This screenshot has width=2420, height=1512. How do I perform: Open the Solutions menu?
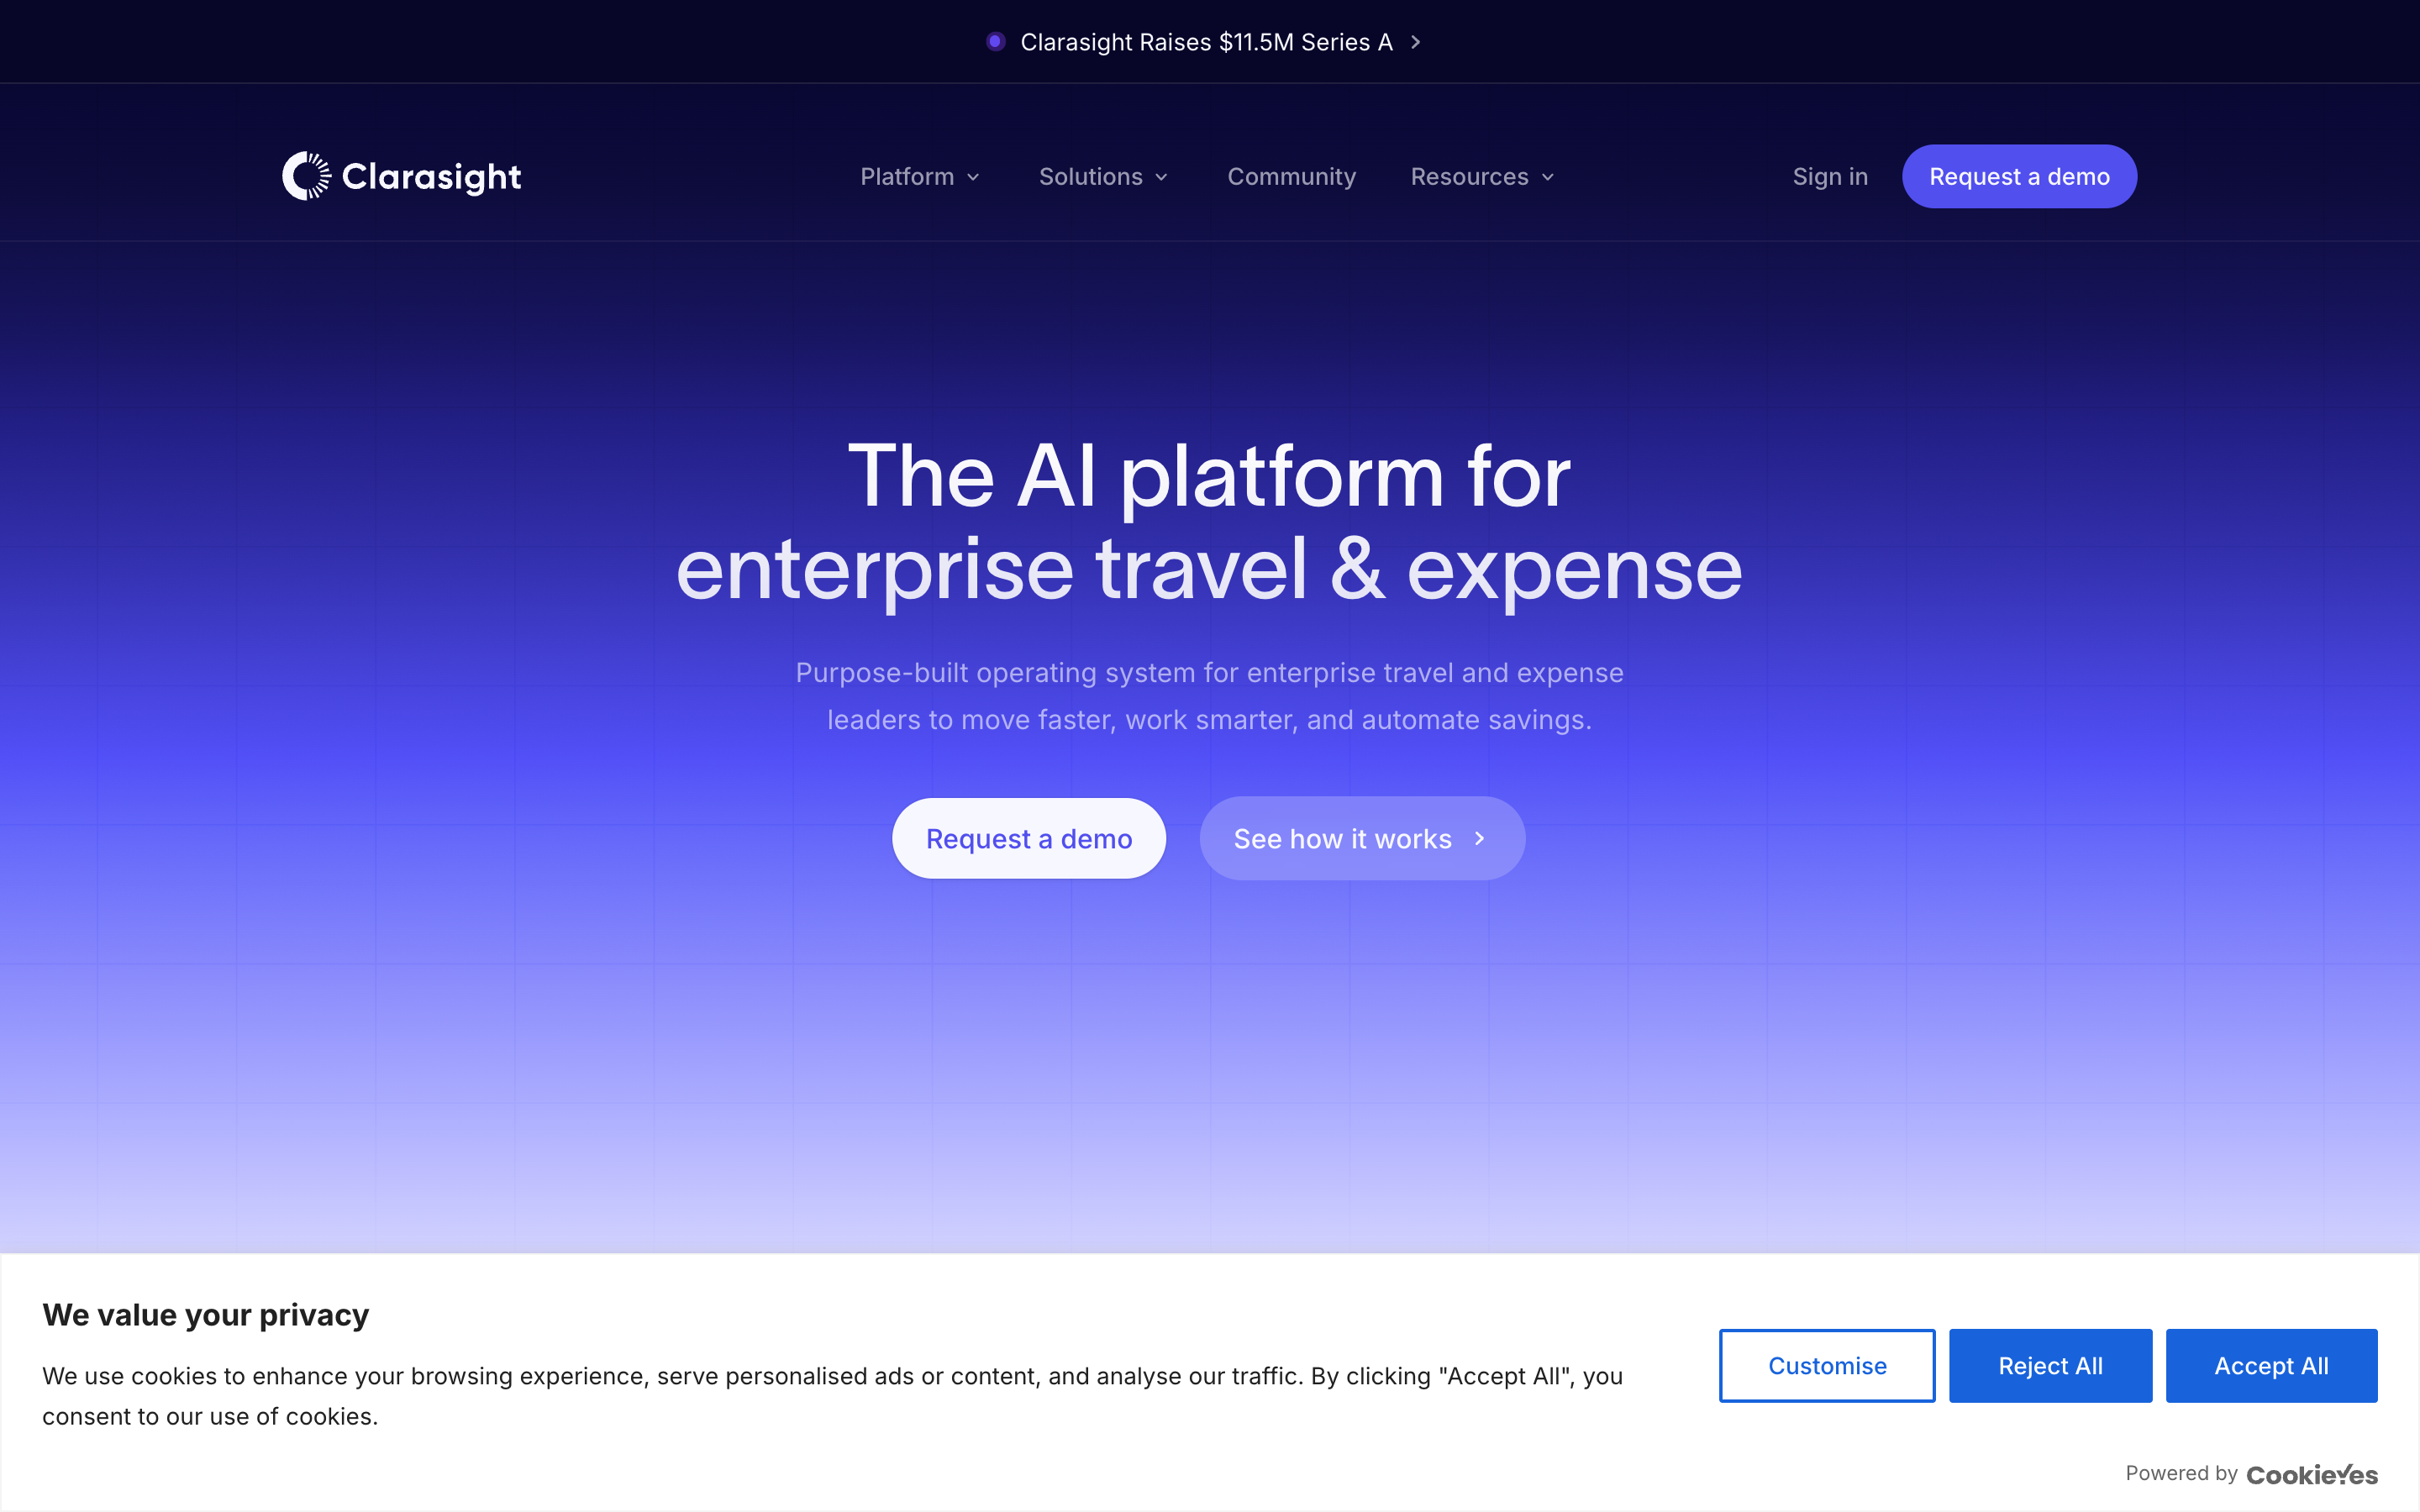click(1104, 177)
